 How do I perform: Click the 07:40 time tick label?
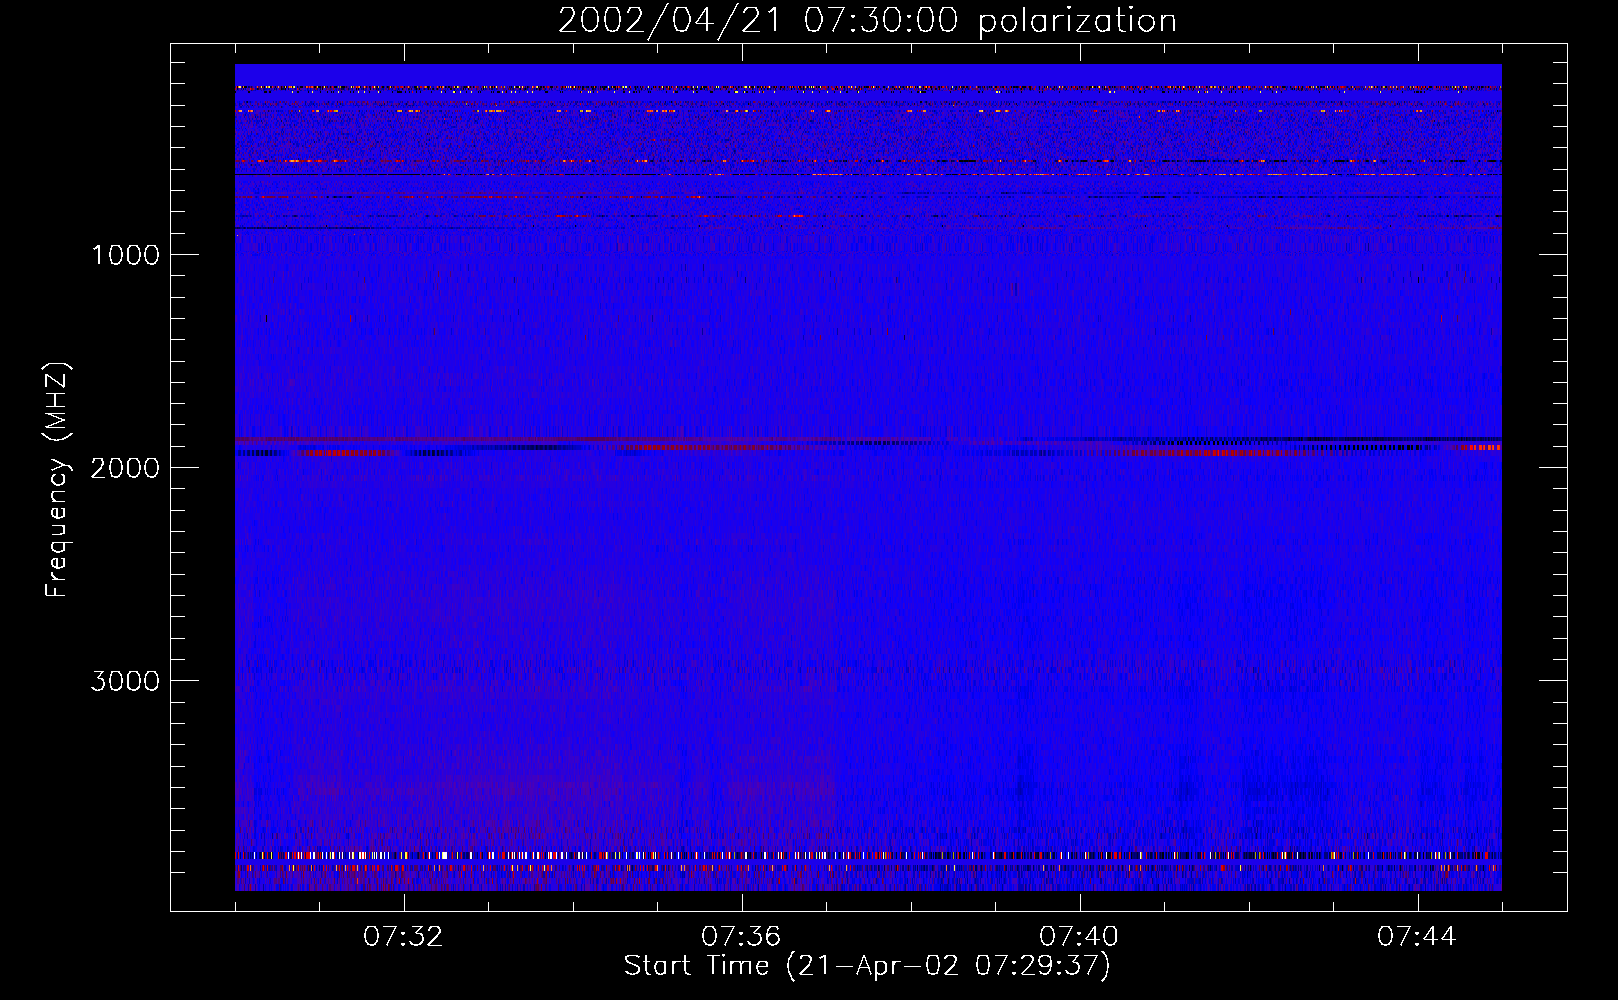[x=1079, y=937]
